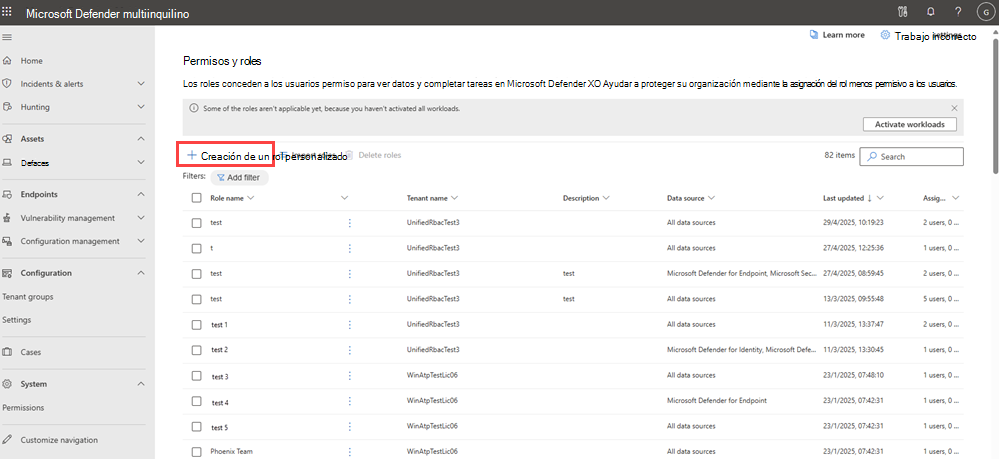Click the Home house icon
This screenshot has height=459, width=999.
pos(8,61)
